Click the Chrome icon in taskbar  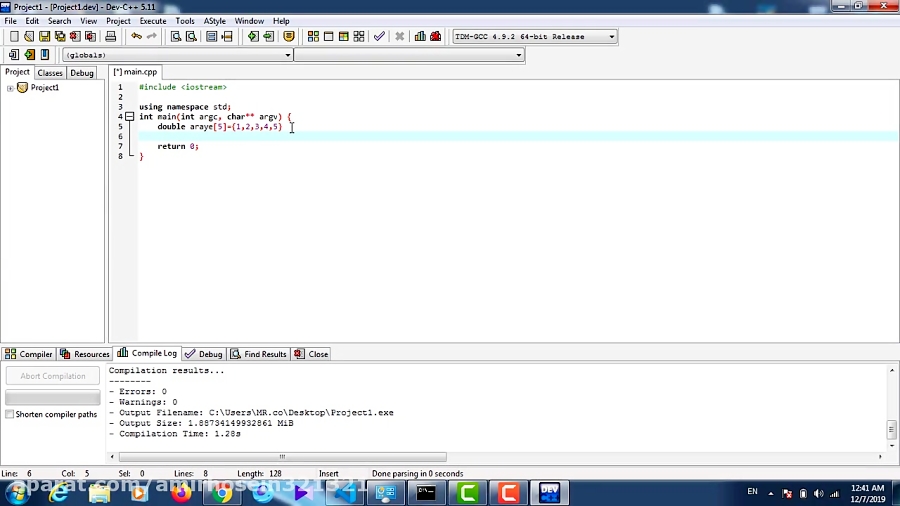(x=222, y=492)
